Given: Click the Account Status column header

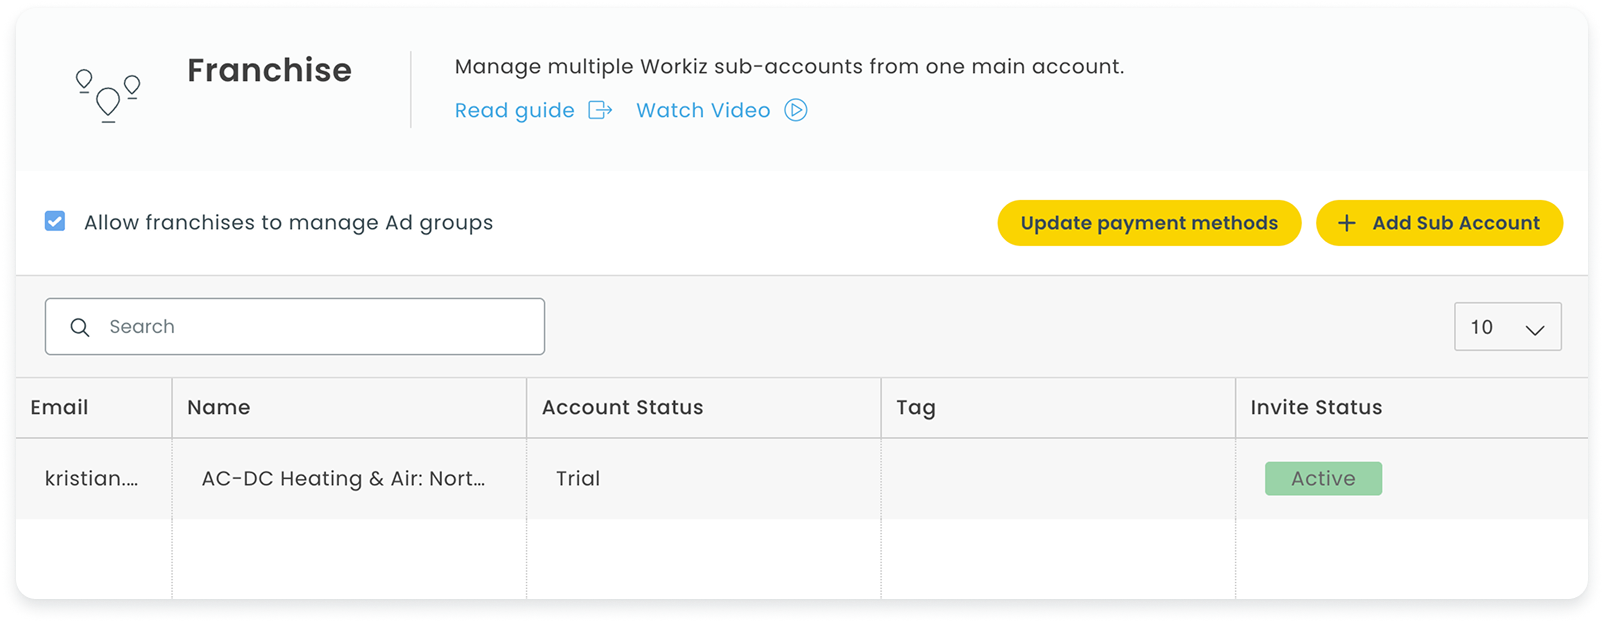Looking at the screenshot, I should 622,407.
